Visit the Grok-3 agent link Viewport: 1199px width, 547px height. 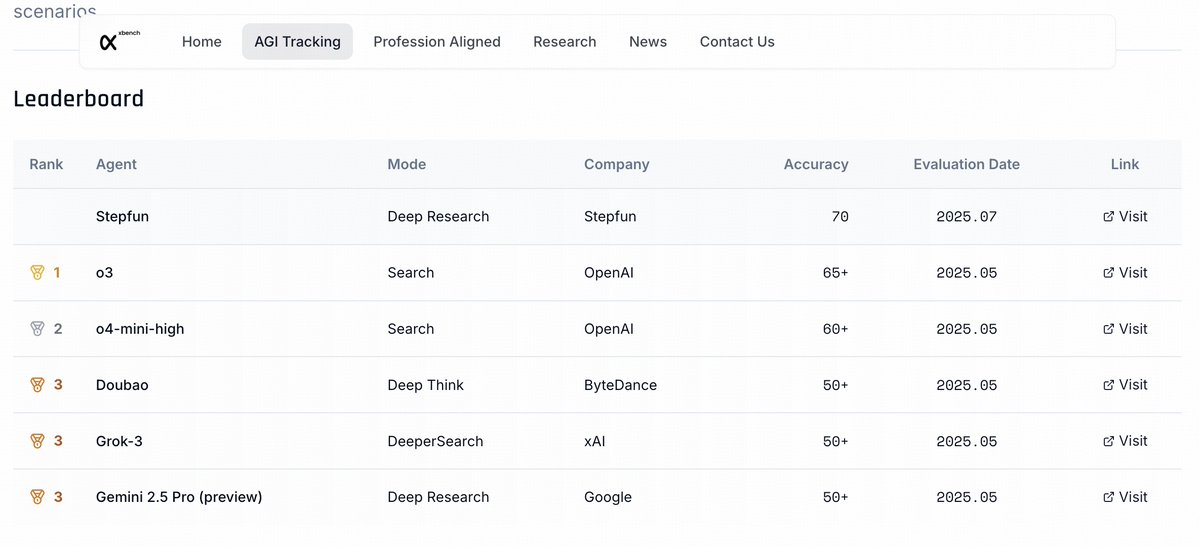(x=1125, y=441)
